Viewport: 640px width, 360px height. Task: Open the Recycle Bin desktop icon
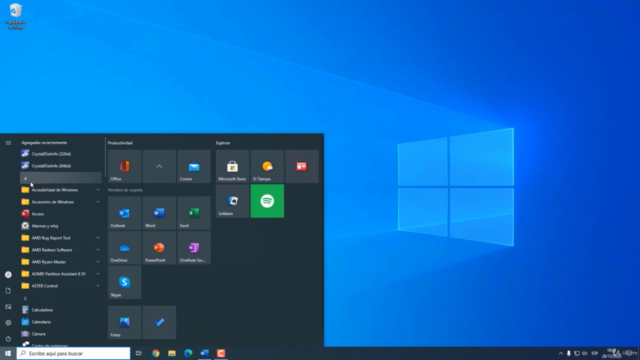pyautogui.click(x=16, y=16)
